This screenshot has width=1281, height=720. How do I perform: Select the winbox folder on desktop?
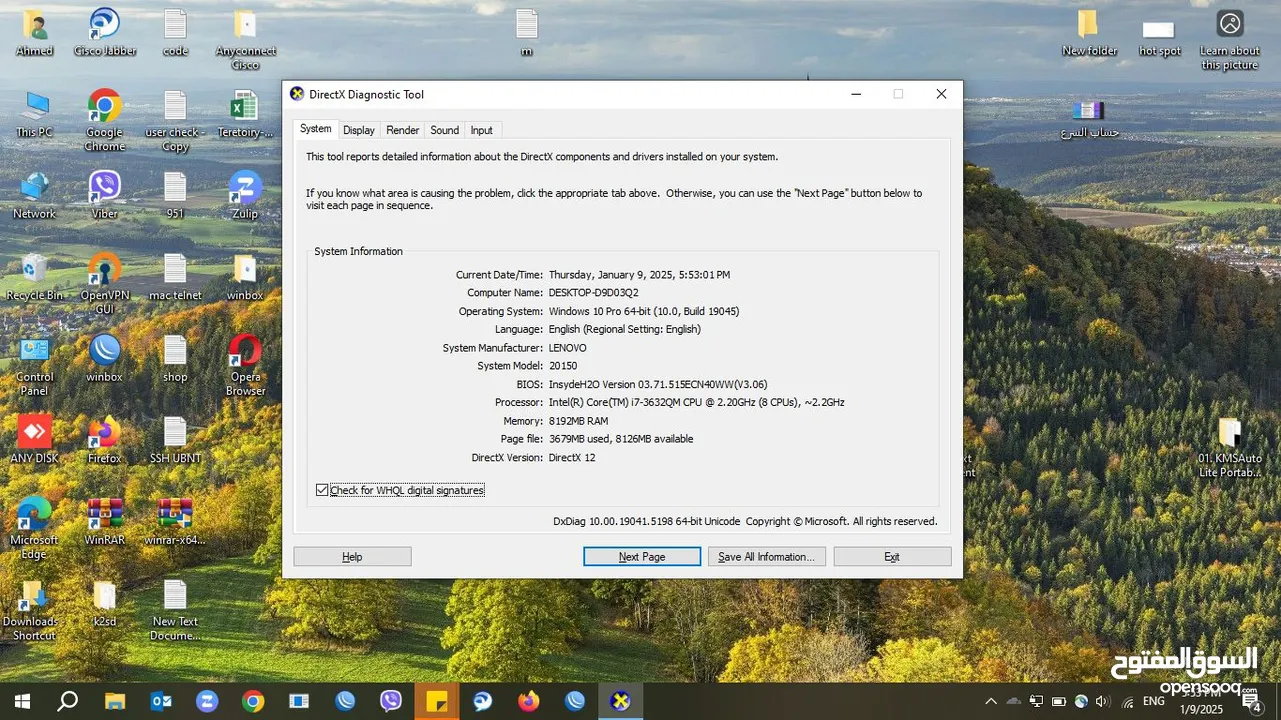pyautogui.click(x=245, y=276)
